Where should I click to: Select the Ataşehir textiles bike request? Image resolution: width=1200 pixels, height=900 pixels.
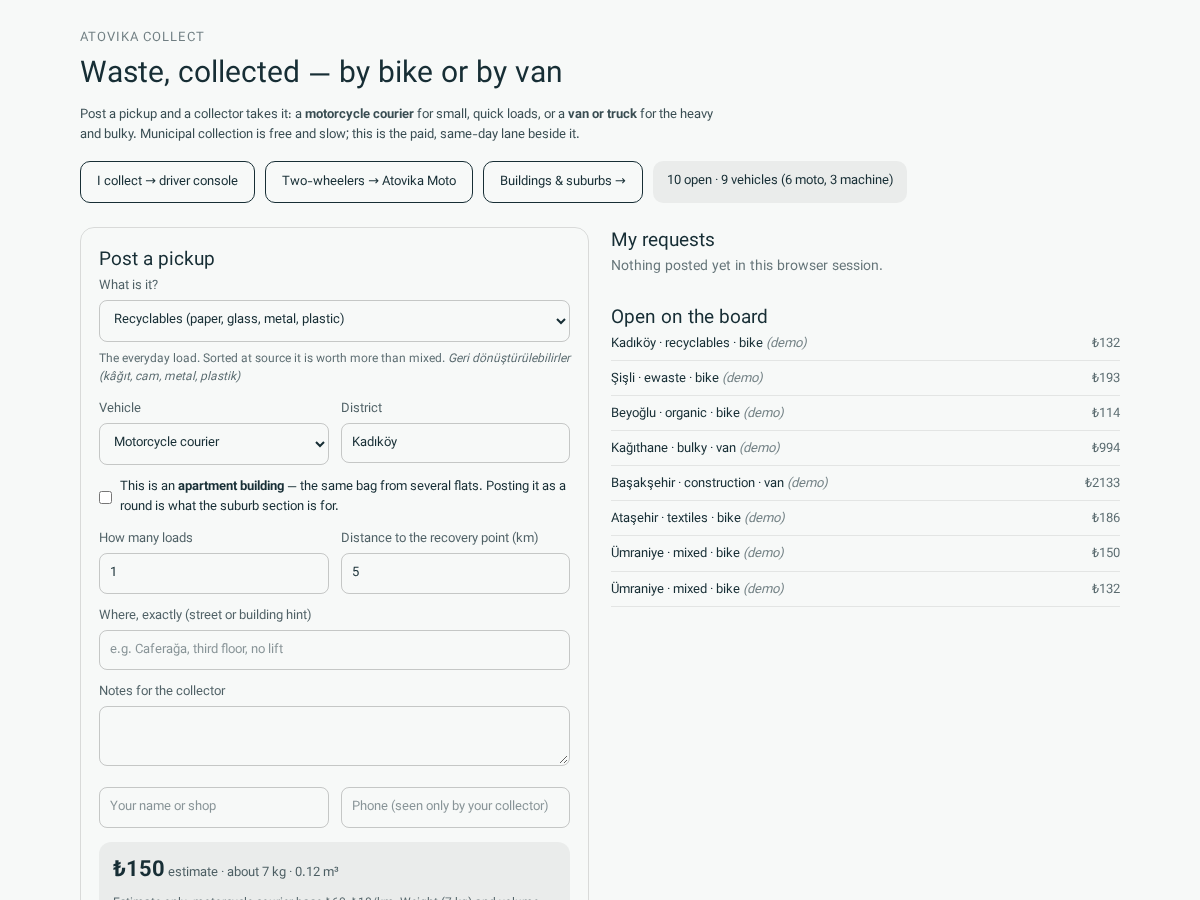coord(865,518)
